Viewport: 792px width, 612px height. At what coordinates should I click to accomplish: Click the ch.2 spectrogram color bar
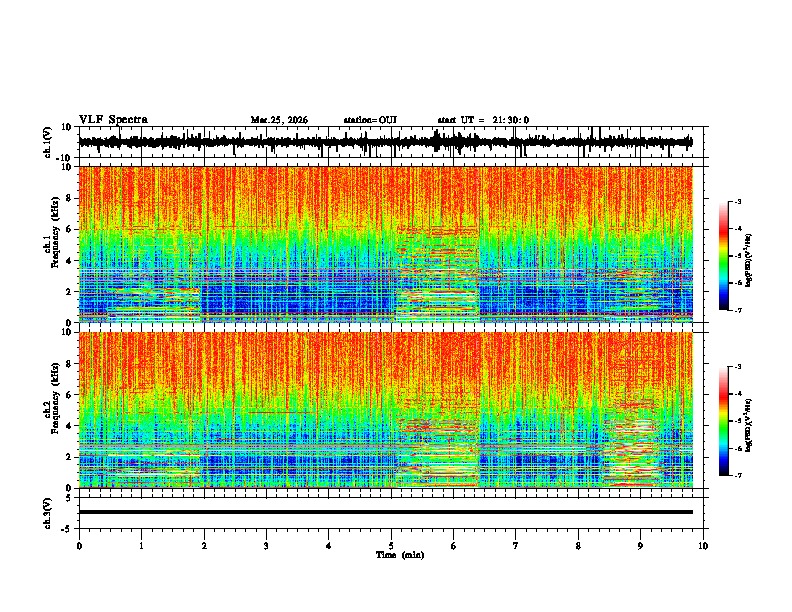[723, 421]
